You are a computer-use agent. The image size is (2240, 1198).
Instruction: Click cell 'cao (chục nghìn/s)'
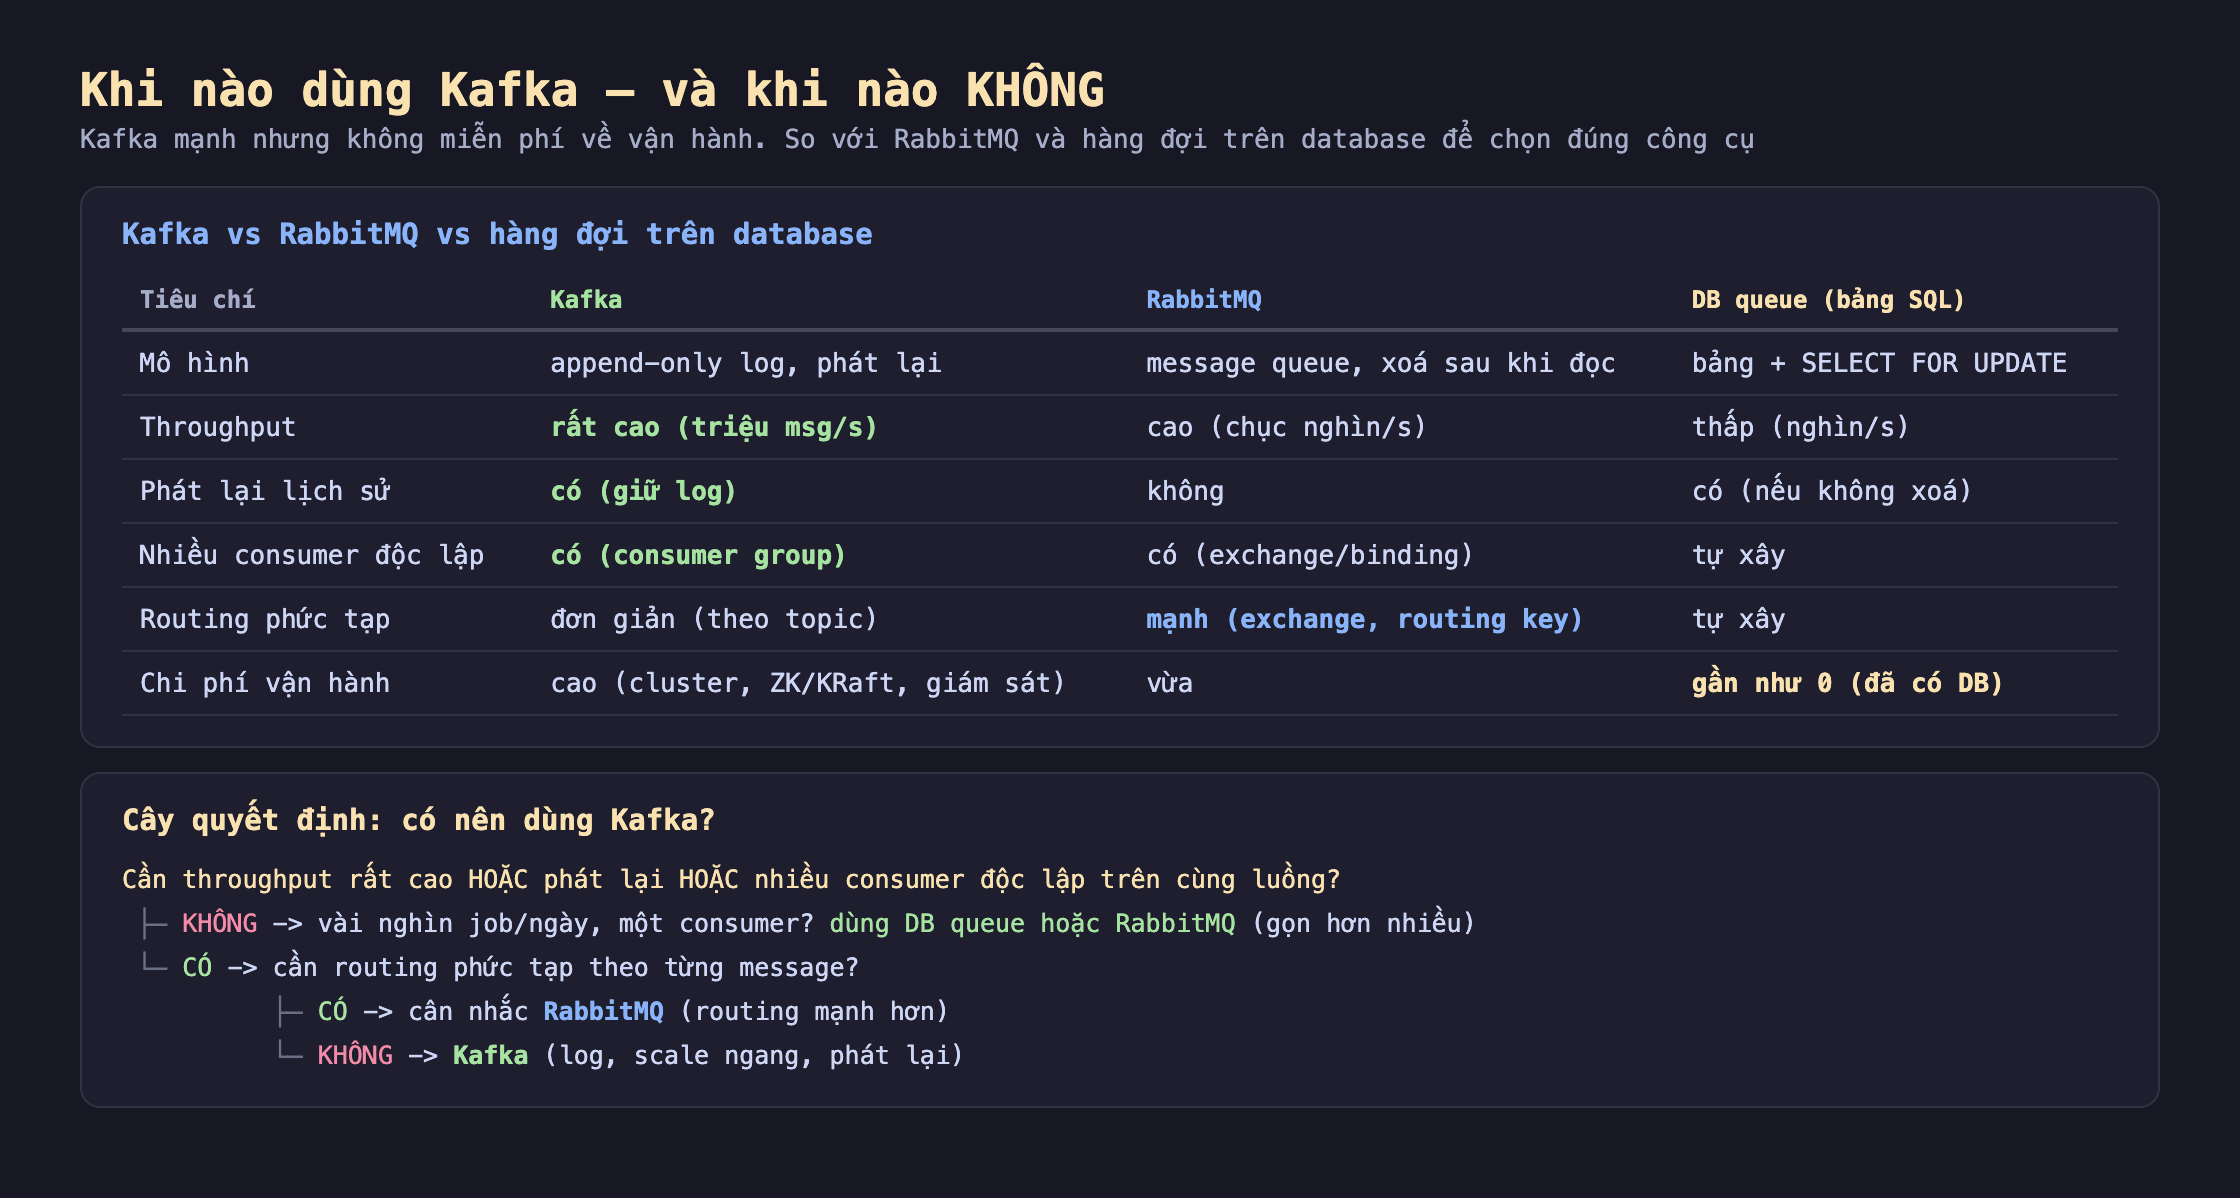pos(1286,427)
